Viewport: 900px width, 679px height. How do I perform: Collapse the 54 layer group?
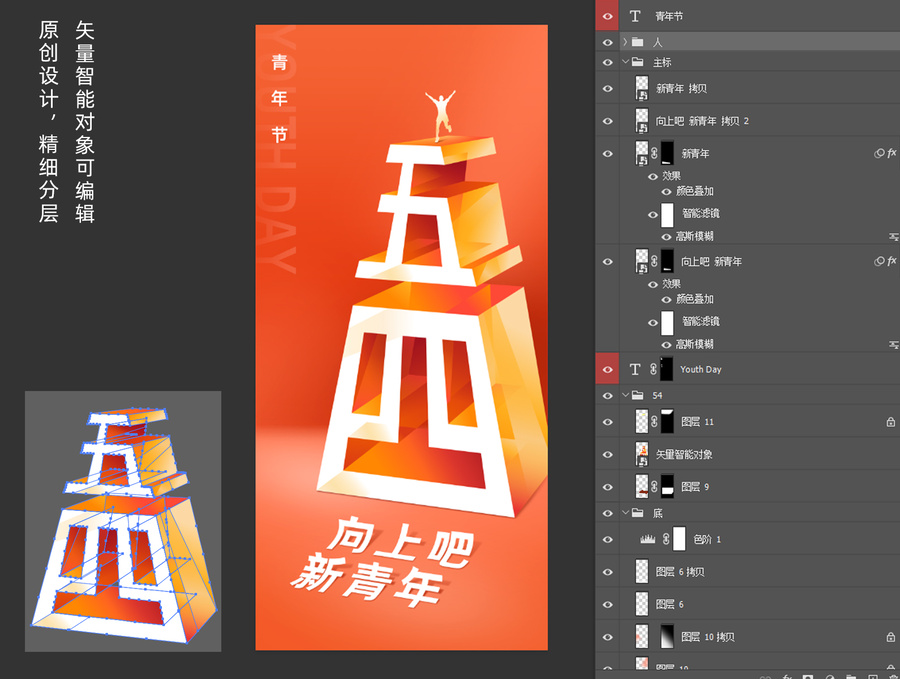pos(625,395)
